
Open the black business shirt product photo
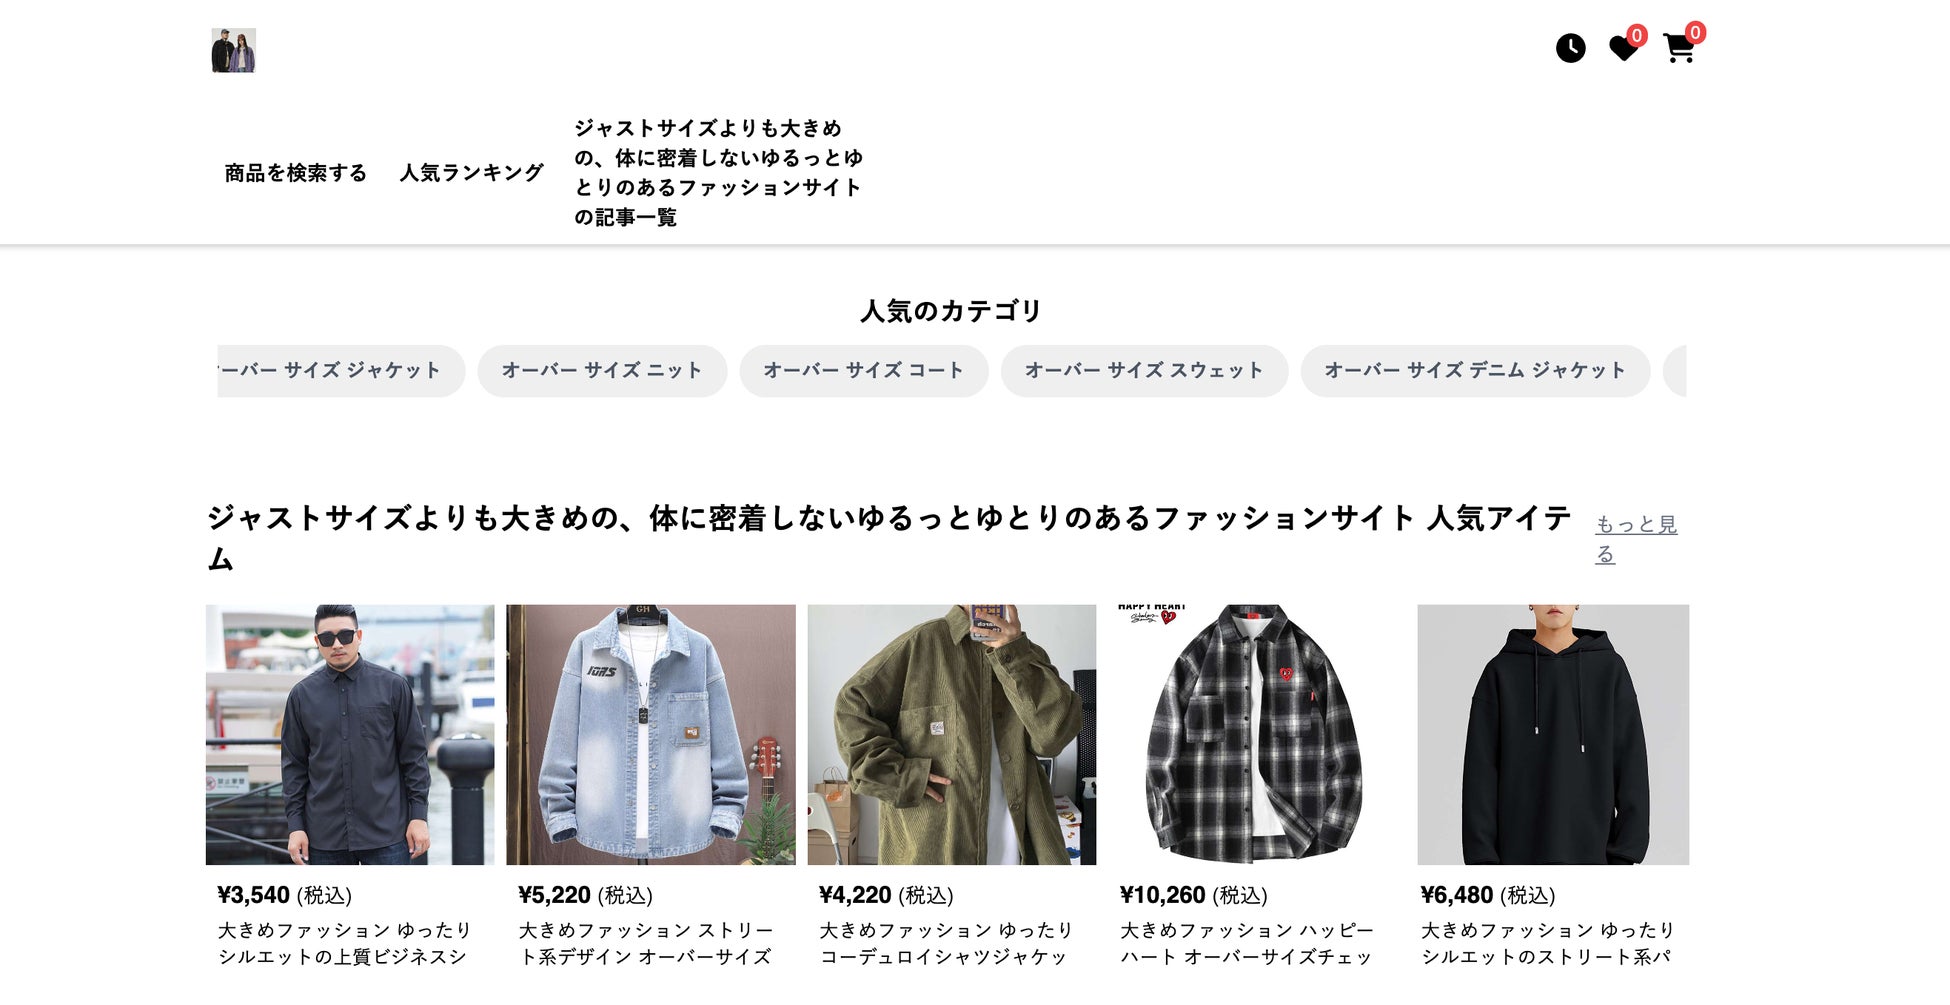350,734
